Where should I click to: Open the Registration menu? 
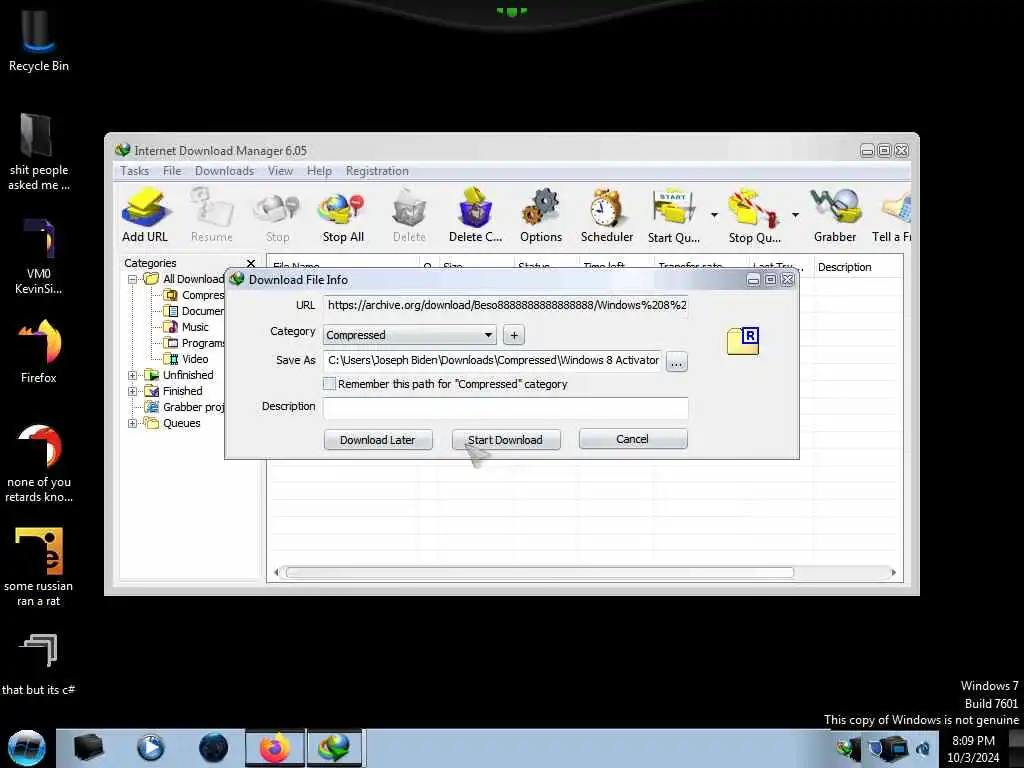(x=377, y=170)
